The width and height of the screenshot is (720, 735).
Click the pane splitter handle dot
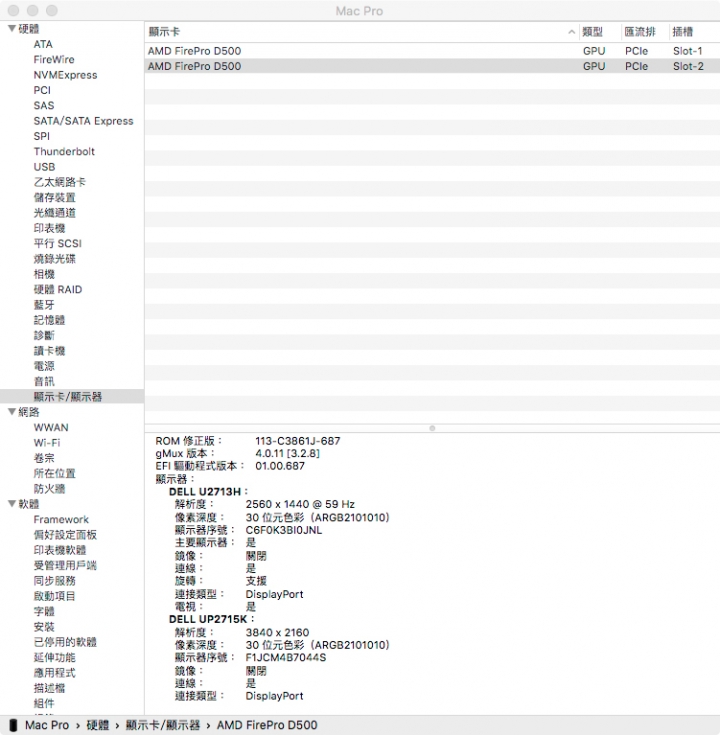[x=432, y=428]
